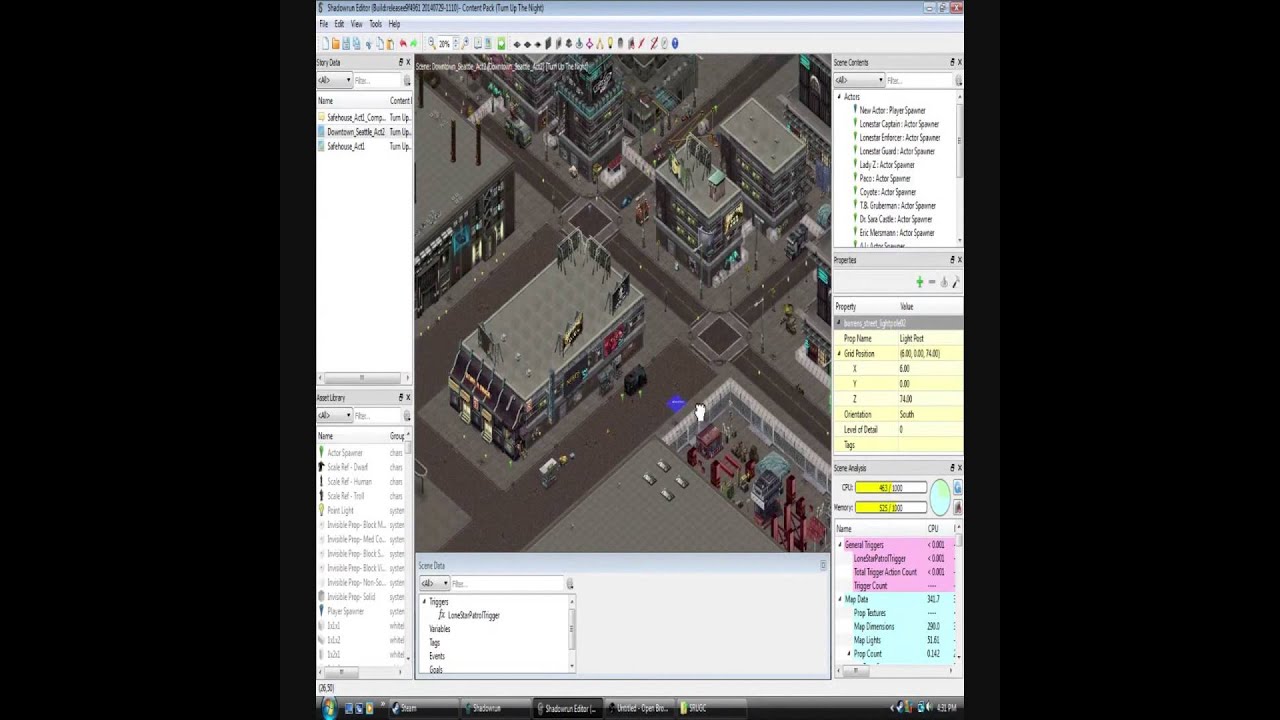
Task: Open the Tools menu
Action: coord(375,24)
